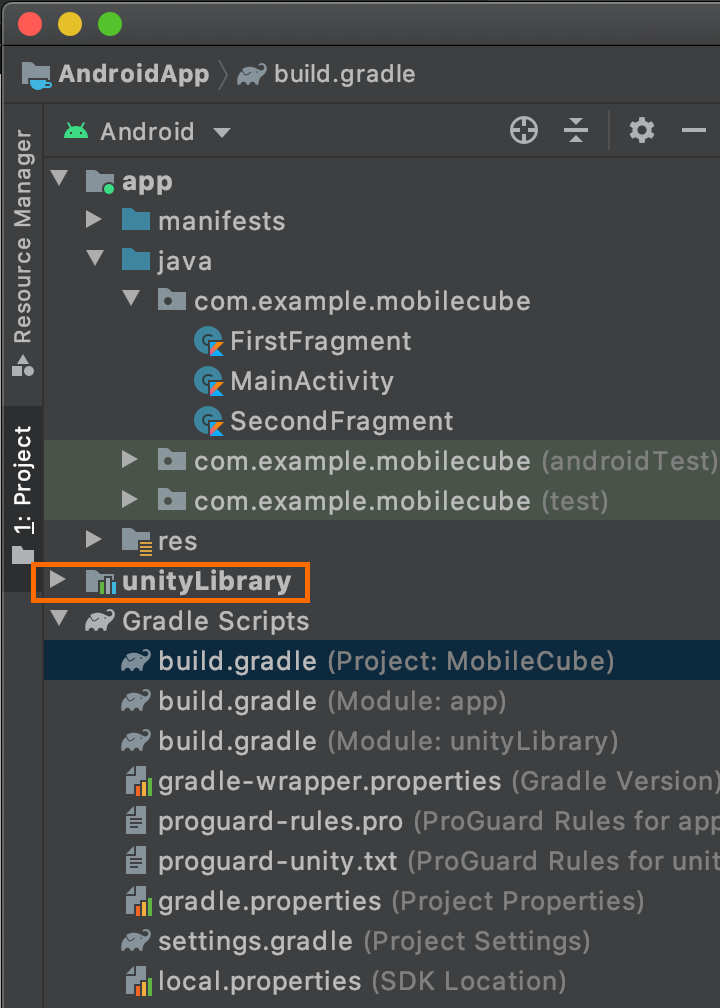Viewport: 720px width, 1008px height.
Task: Select MainActivity in the project tree
Action: [x=312, y=381]
